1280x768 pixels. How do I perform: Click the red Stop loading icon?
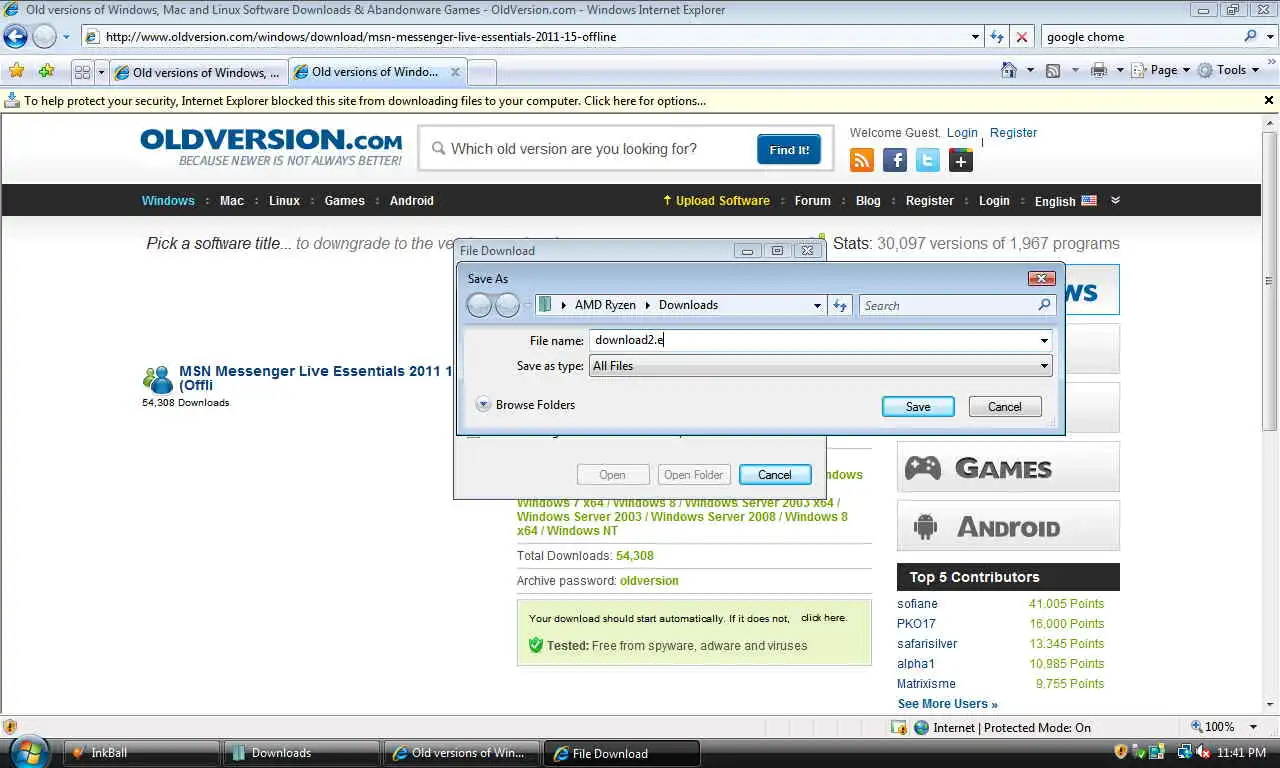point(1022,37)
